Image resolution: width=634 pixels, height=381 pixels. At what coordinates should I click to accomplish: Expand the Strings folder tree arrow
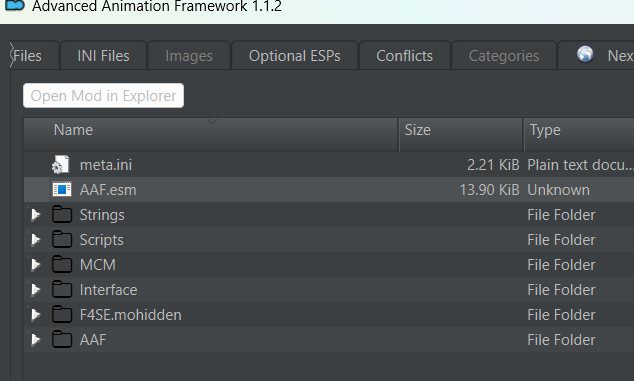coord(36,214)
